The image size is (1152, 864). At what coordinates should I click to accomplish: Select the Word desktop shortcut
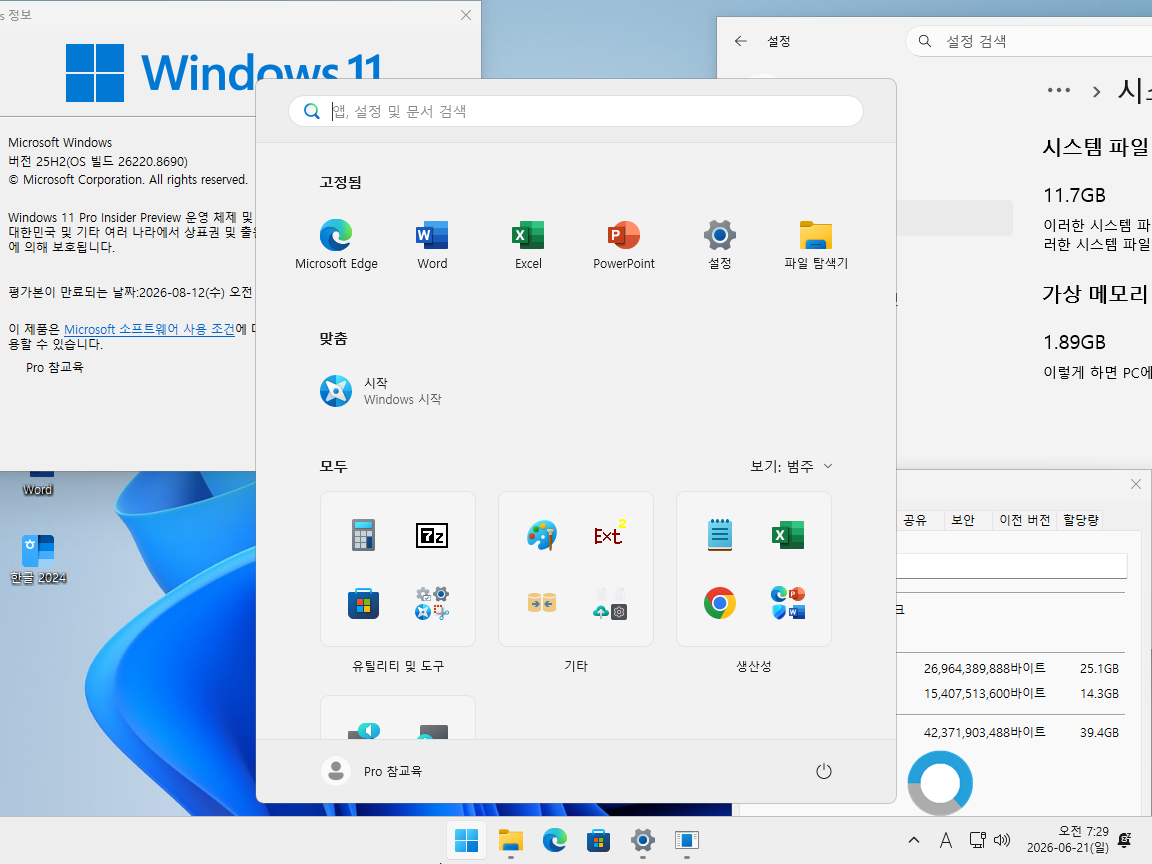pyautogui.click(x=38, y=483)
